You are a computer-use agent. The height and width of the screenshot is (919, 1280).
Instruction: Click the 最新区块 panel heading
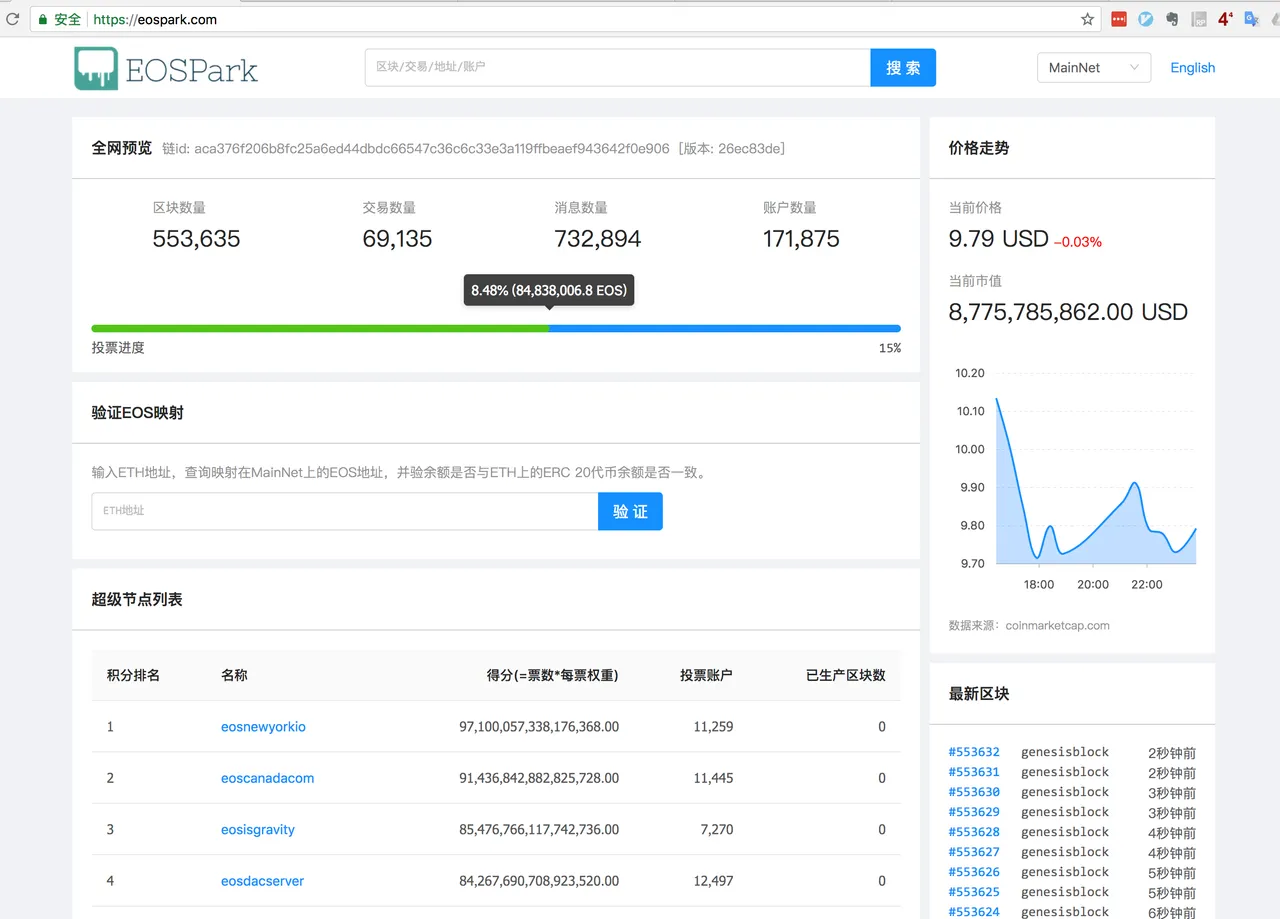click(979, 694)
